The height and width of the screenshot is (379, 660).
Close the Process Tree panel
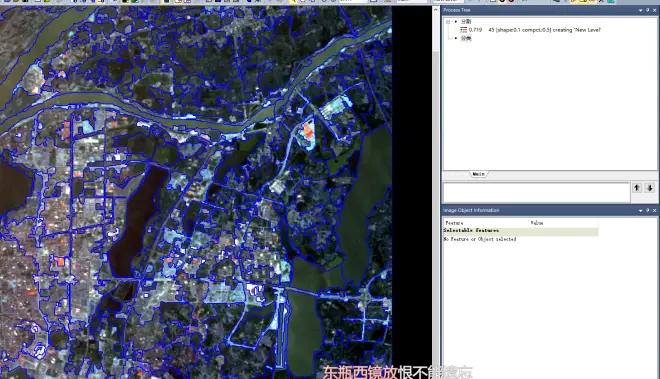tap(655, 10)
